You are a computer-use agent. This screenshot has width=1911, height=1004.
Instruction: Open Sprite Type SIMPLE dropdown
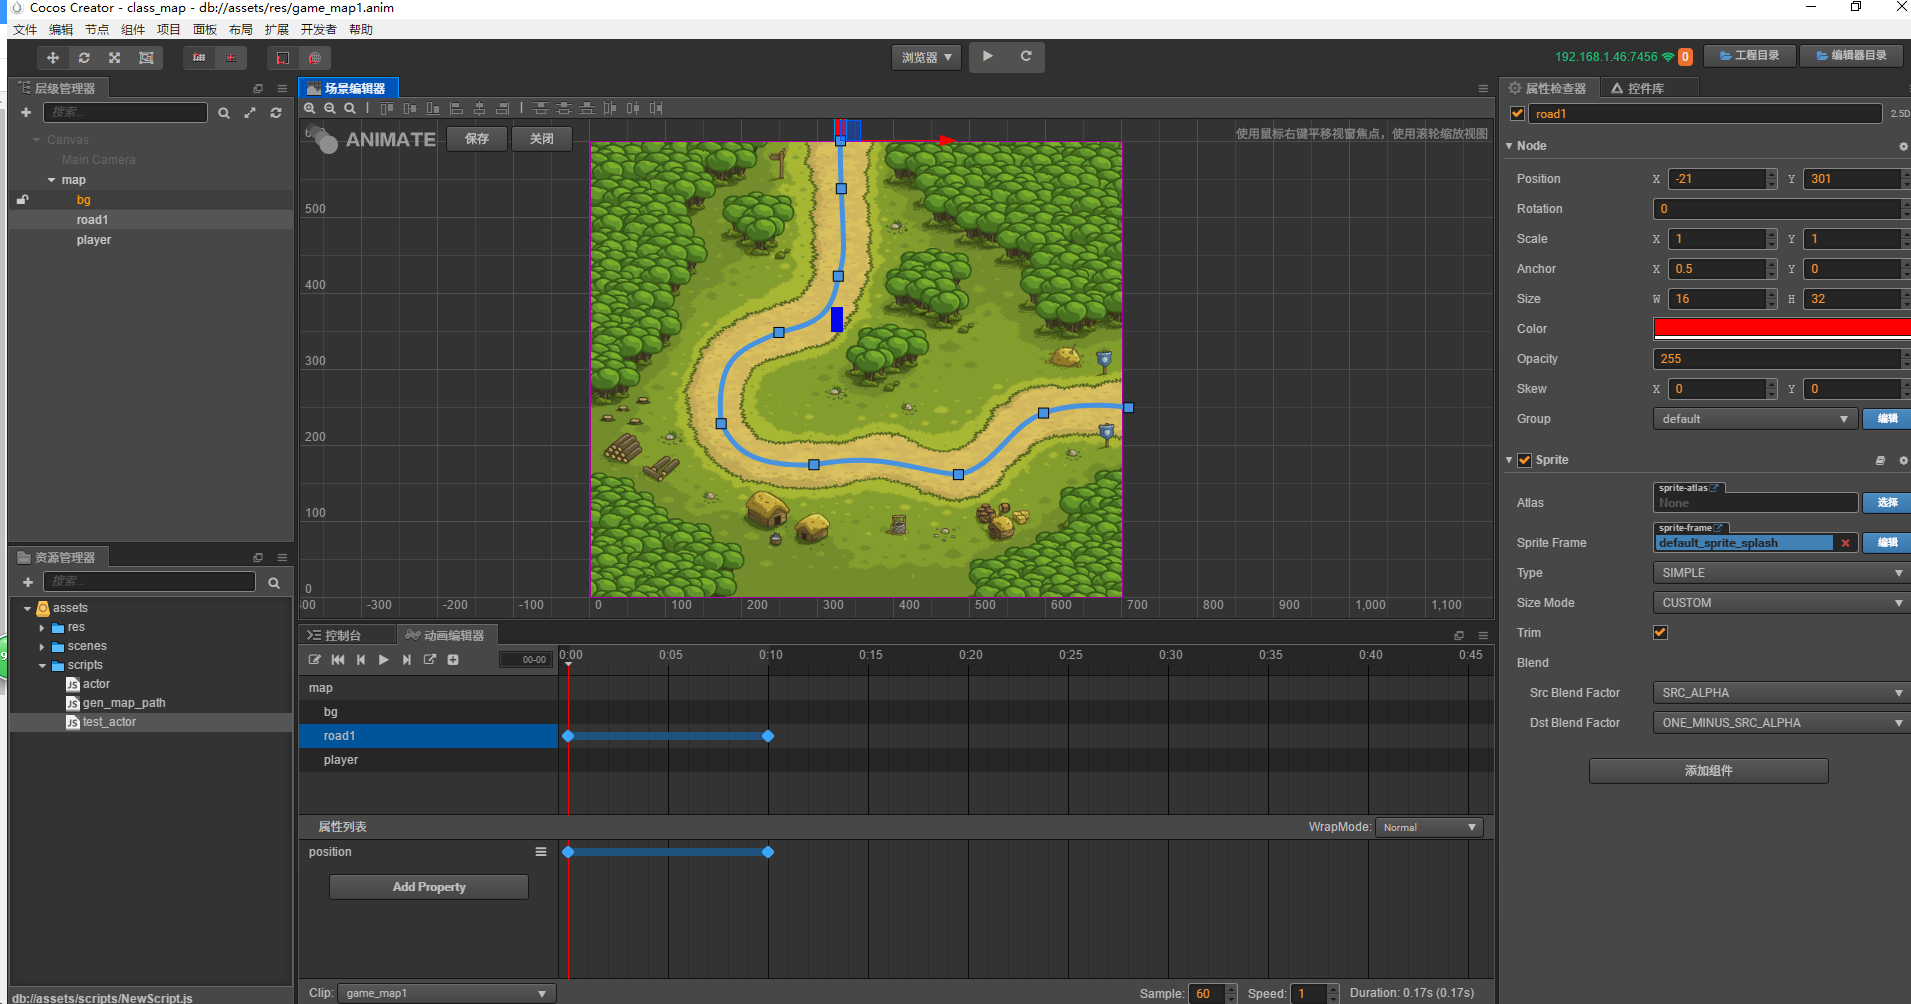tap(1782, 573)
